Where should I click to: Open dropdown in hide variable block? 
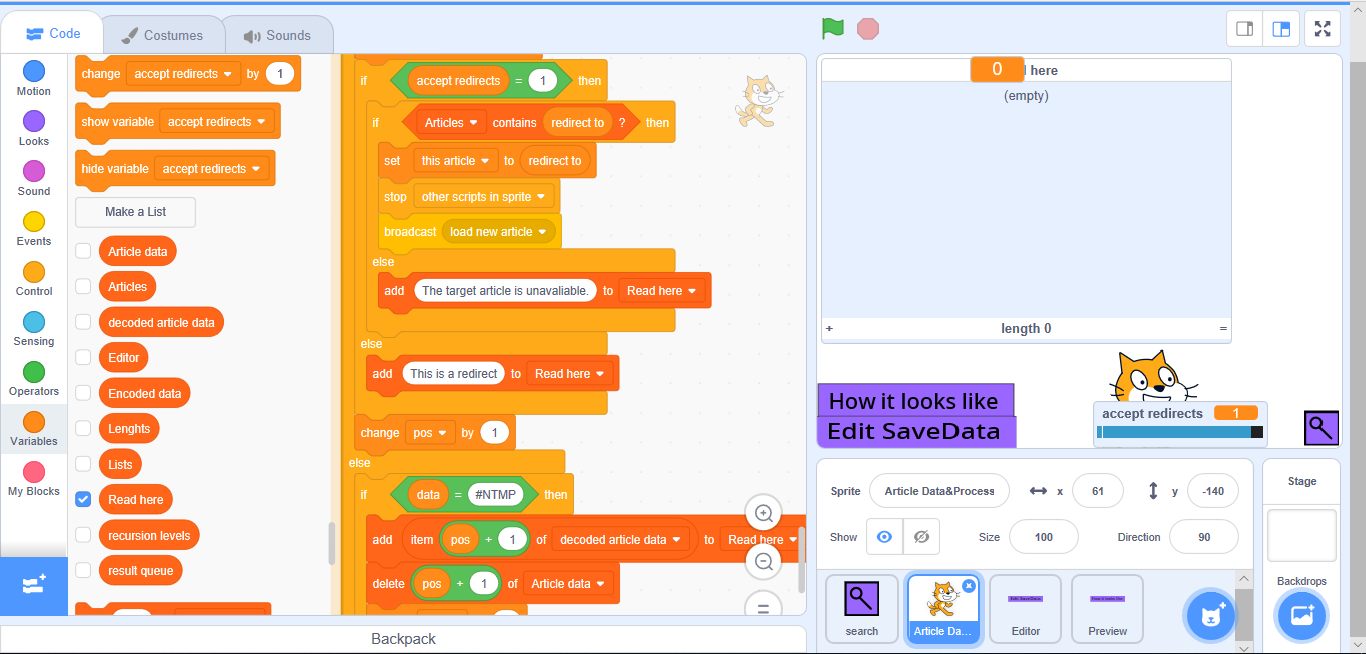(x=212, y=169)
